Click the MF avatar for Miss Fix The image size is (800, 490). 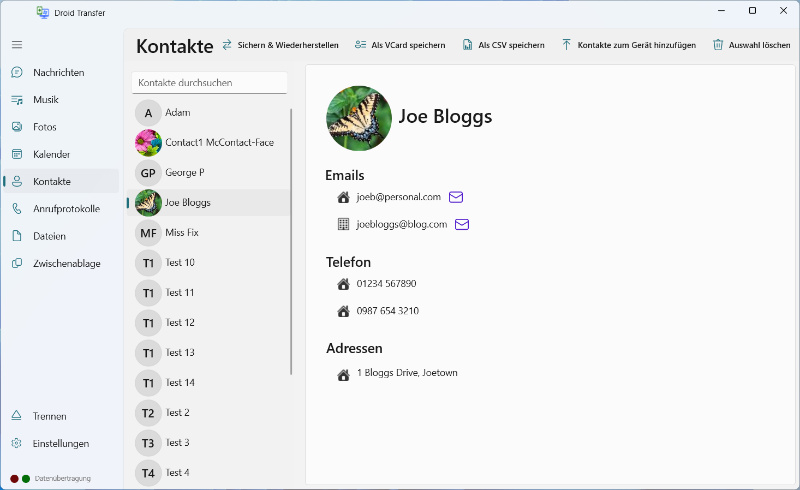pyautogui.click(x=148, y=233)
